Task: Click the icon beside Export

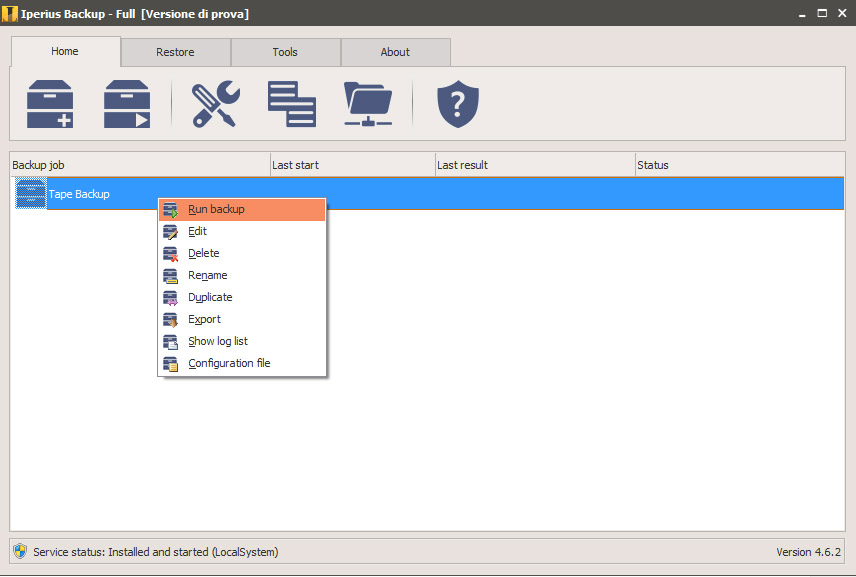Action: point(170,319)
